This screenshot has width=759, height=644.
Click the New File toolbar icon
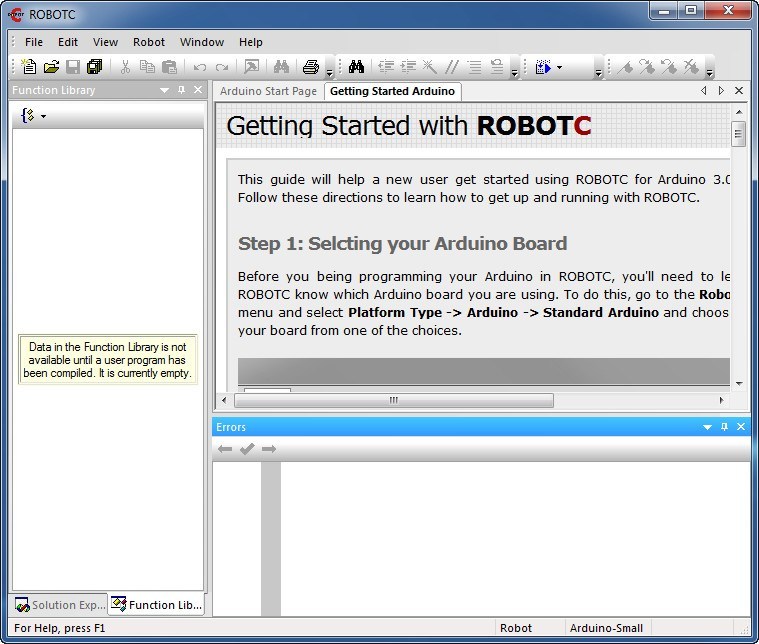(x=29, y=67)
